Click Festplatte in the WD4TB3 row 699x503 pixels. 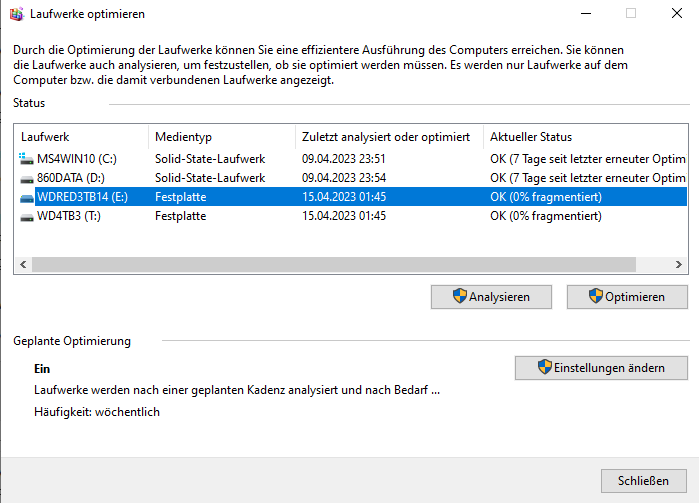[181, 216]
